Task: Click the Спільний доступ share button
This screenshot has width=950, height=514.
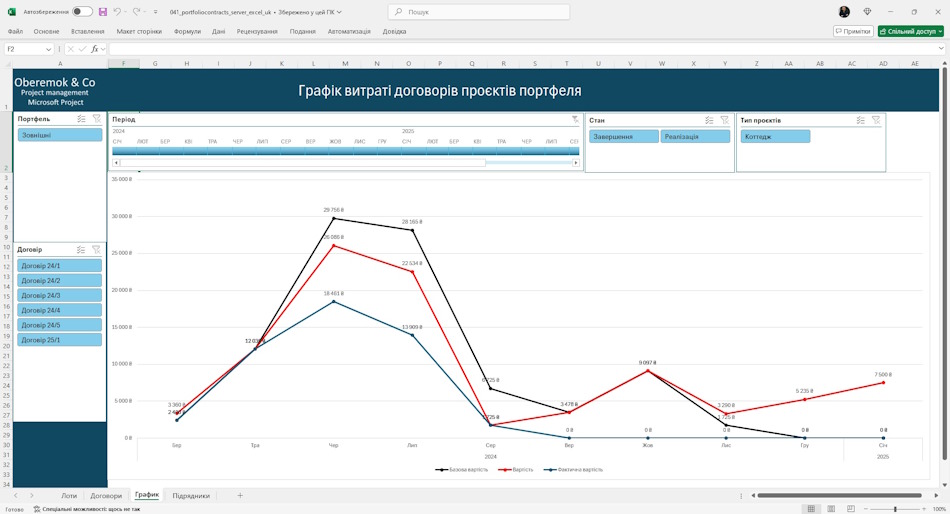Action: pyautogui.click(x=911, y=31)
